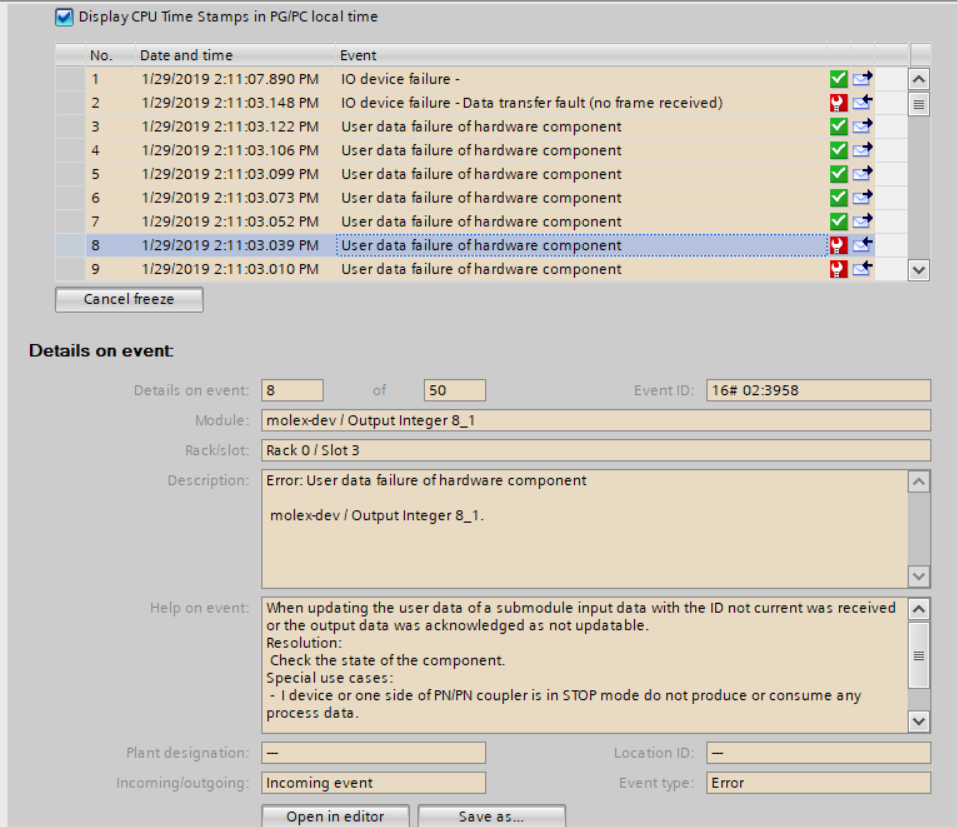Click the Event ID field 16# 02:3958

(x=818, y=391)
